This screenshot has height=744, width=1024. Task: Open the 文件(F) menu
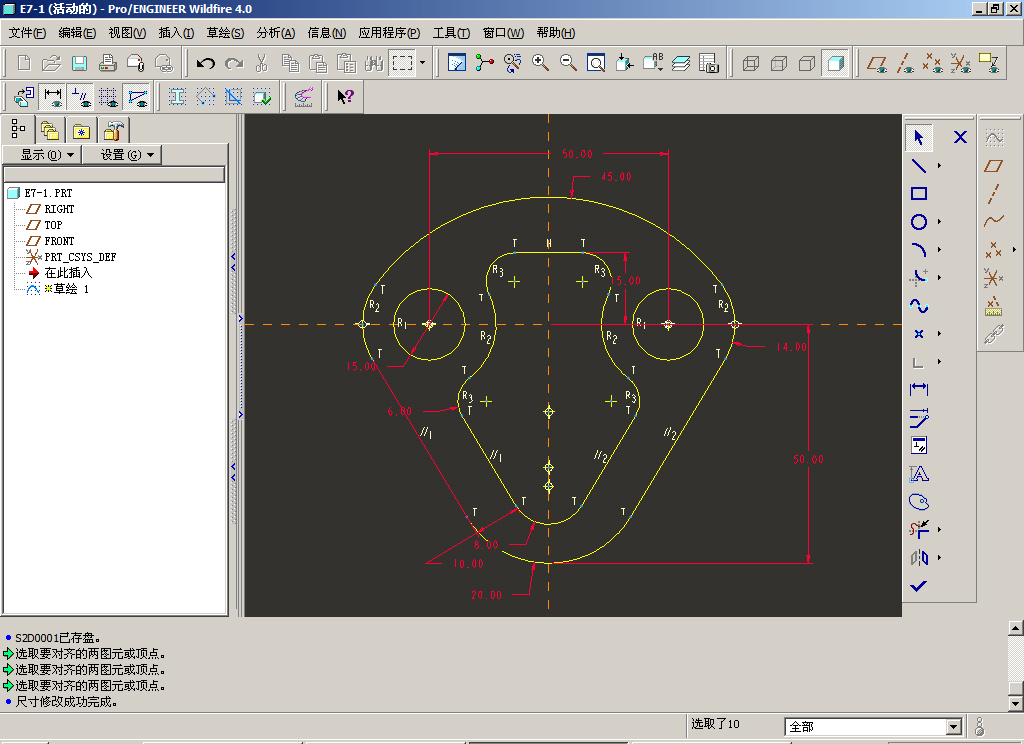[27, 33]
